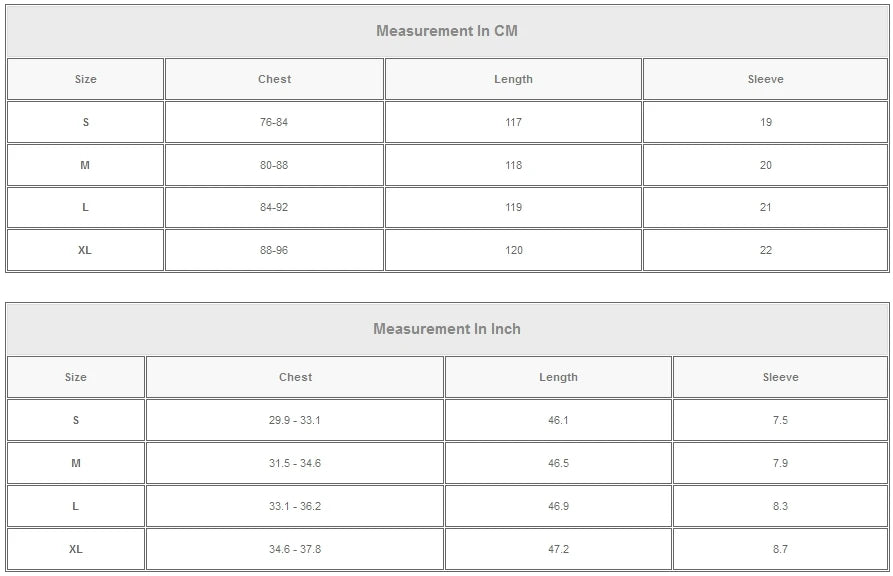This screenshot has height=576, width=893.
Task: Select the Length header in the Inch table
Action: click(x=558, y=377)
